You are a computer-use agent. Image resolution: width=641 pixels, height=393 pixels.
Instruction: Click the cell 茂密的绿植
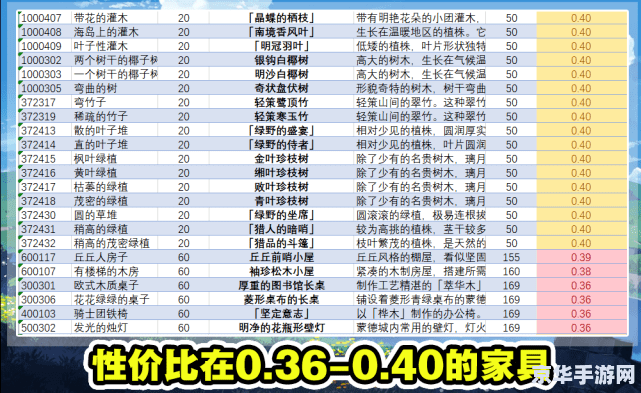[101, 201]
